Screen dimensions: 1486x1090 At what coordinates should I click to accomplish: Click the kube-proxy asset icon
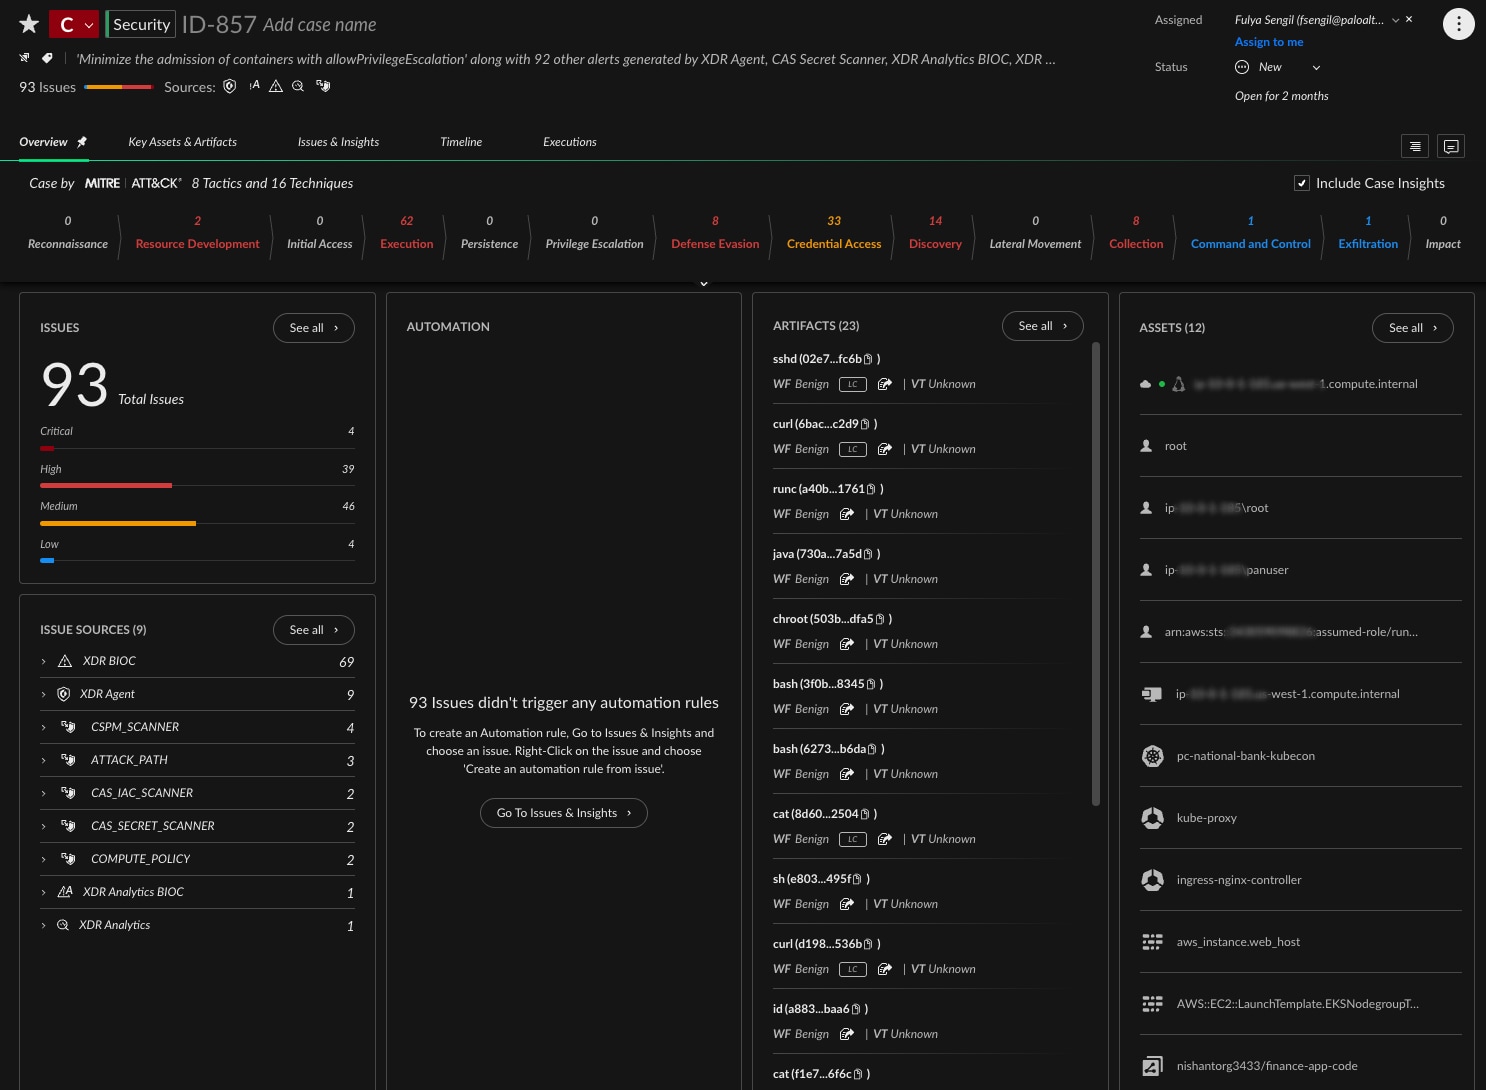[x=1152, y=818]
